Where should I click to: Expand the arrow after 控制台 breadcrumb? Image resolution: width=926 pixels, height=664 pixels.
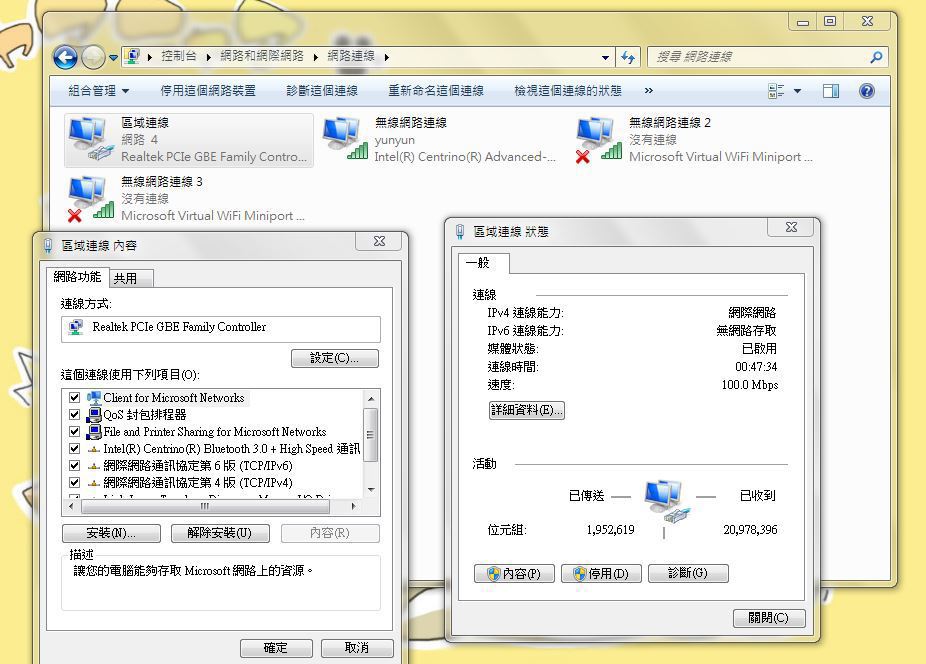(x=208, y=57)
